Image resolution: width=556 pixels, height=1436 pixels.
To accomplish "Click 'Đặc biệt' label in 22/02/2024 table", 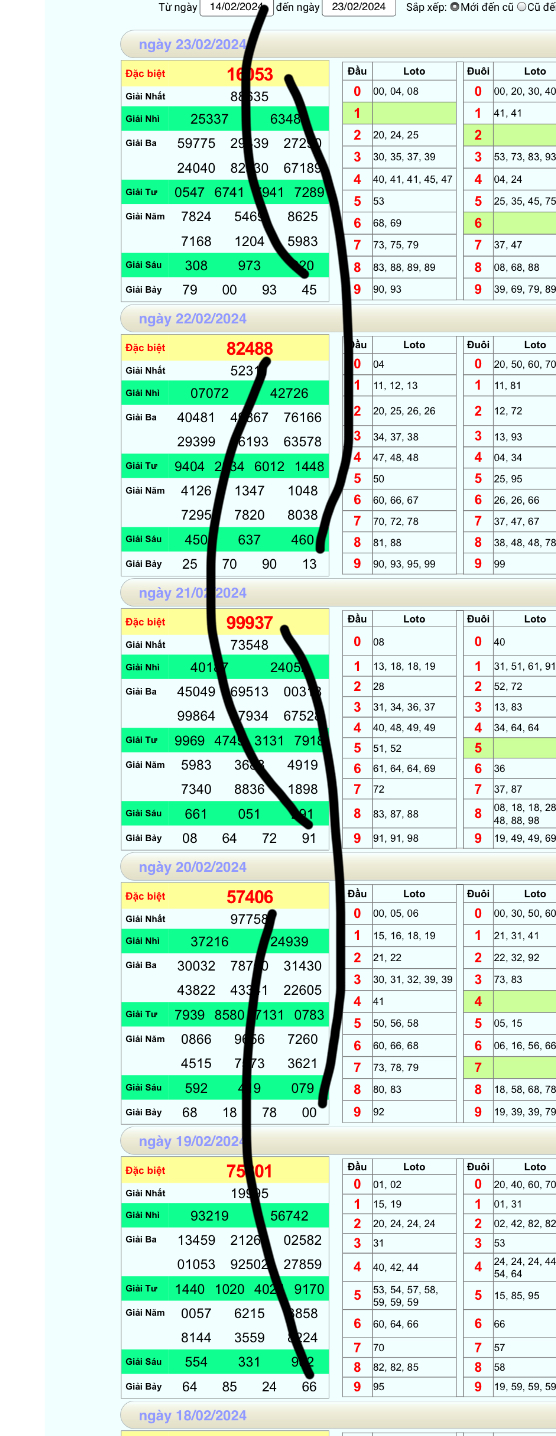I will (145, 348).
